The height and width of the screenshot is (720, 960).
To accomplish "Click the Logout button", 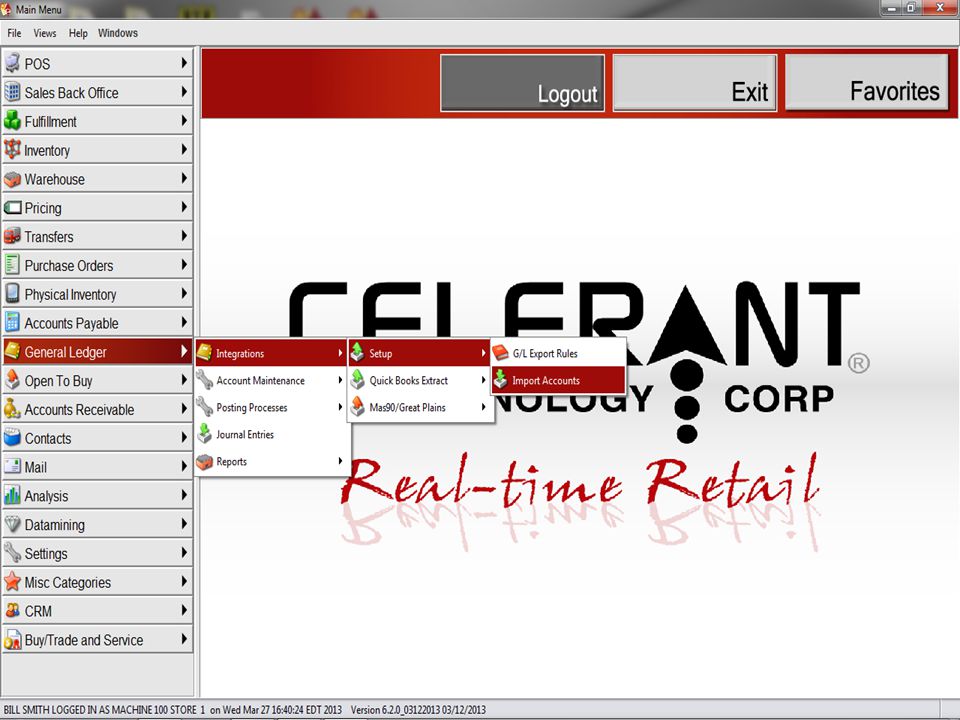I will (522, 83).
